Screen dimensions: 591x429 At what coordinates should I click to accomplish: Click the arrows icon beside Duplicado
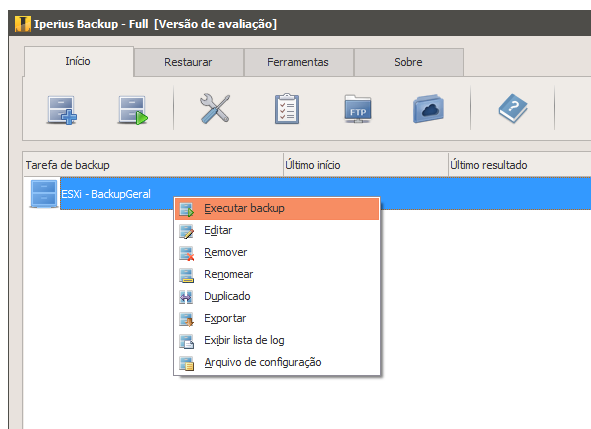[187, 297]
